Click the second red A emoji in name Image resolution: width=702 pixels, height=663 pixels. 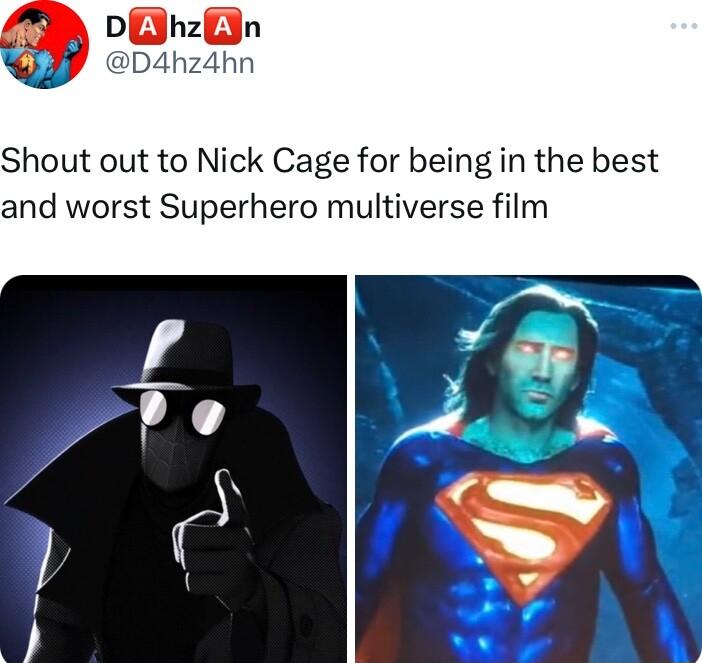pyautogui.click(x=221, y=28)
